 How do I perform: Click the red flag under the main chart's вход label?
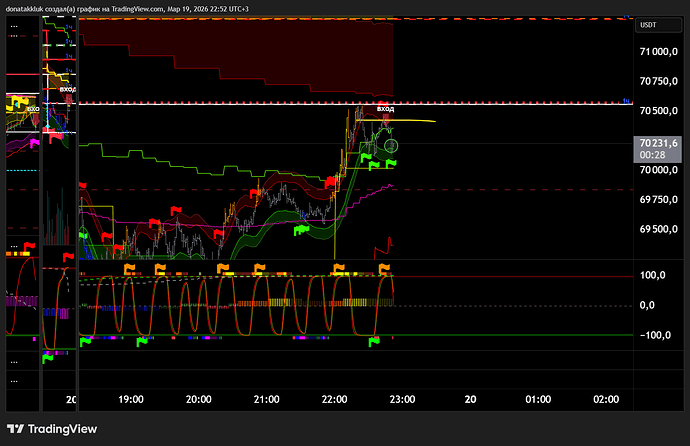click(384, 119)
